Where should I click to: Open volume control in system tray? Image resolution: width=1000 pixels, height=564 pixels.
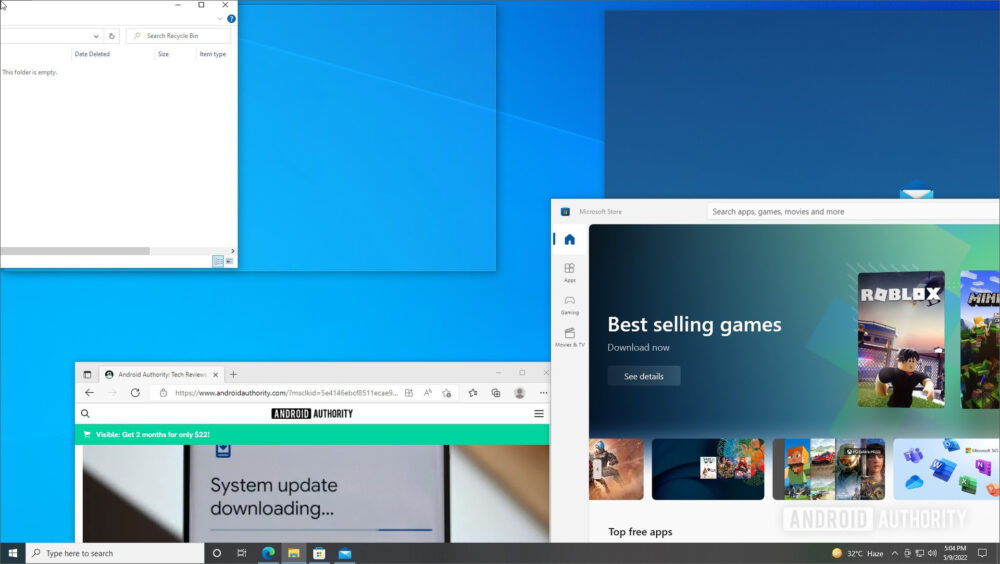(932, 553)
